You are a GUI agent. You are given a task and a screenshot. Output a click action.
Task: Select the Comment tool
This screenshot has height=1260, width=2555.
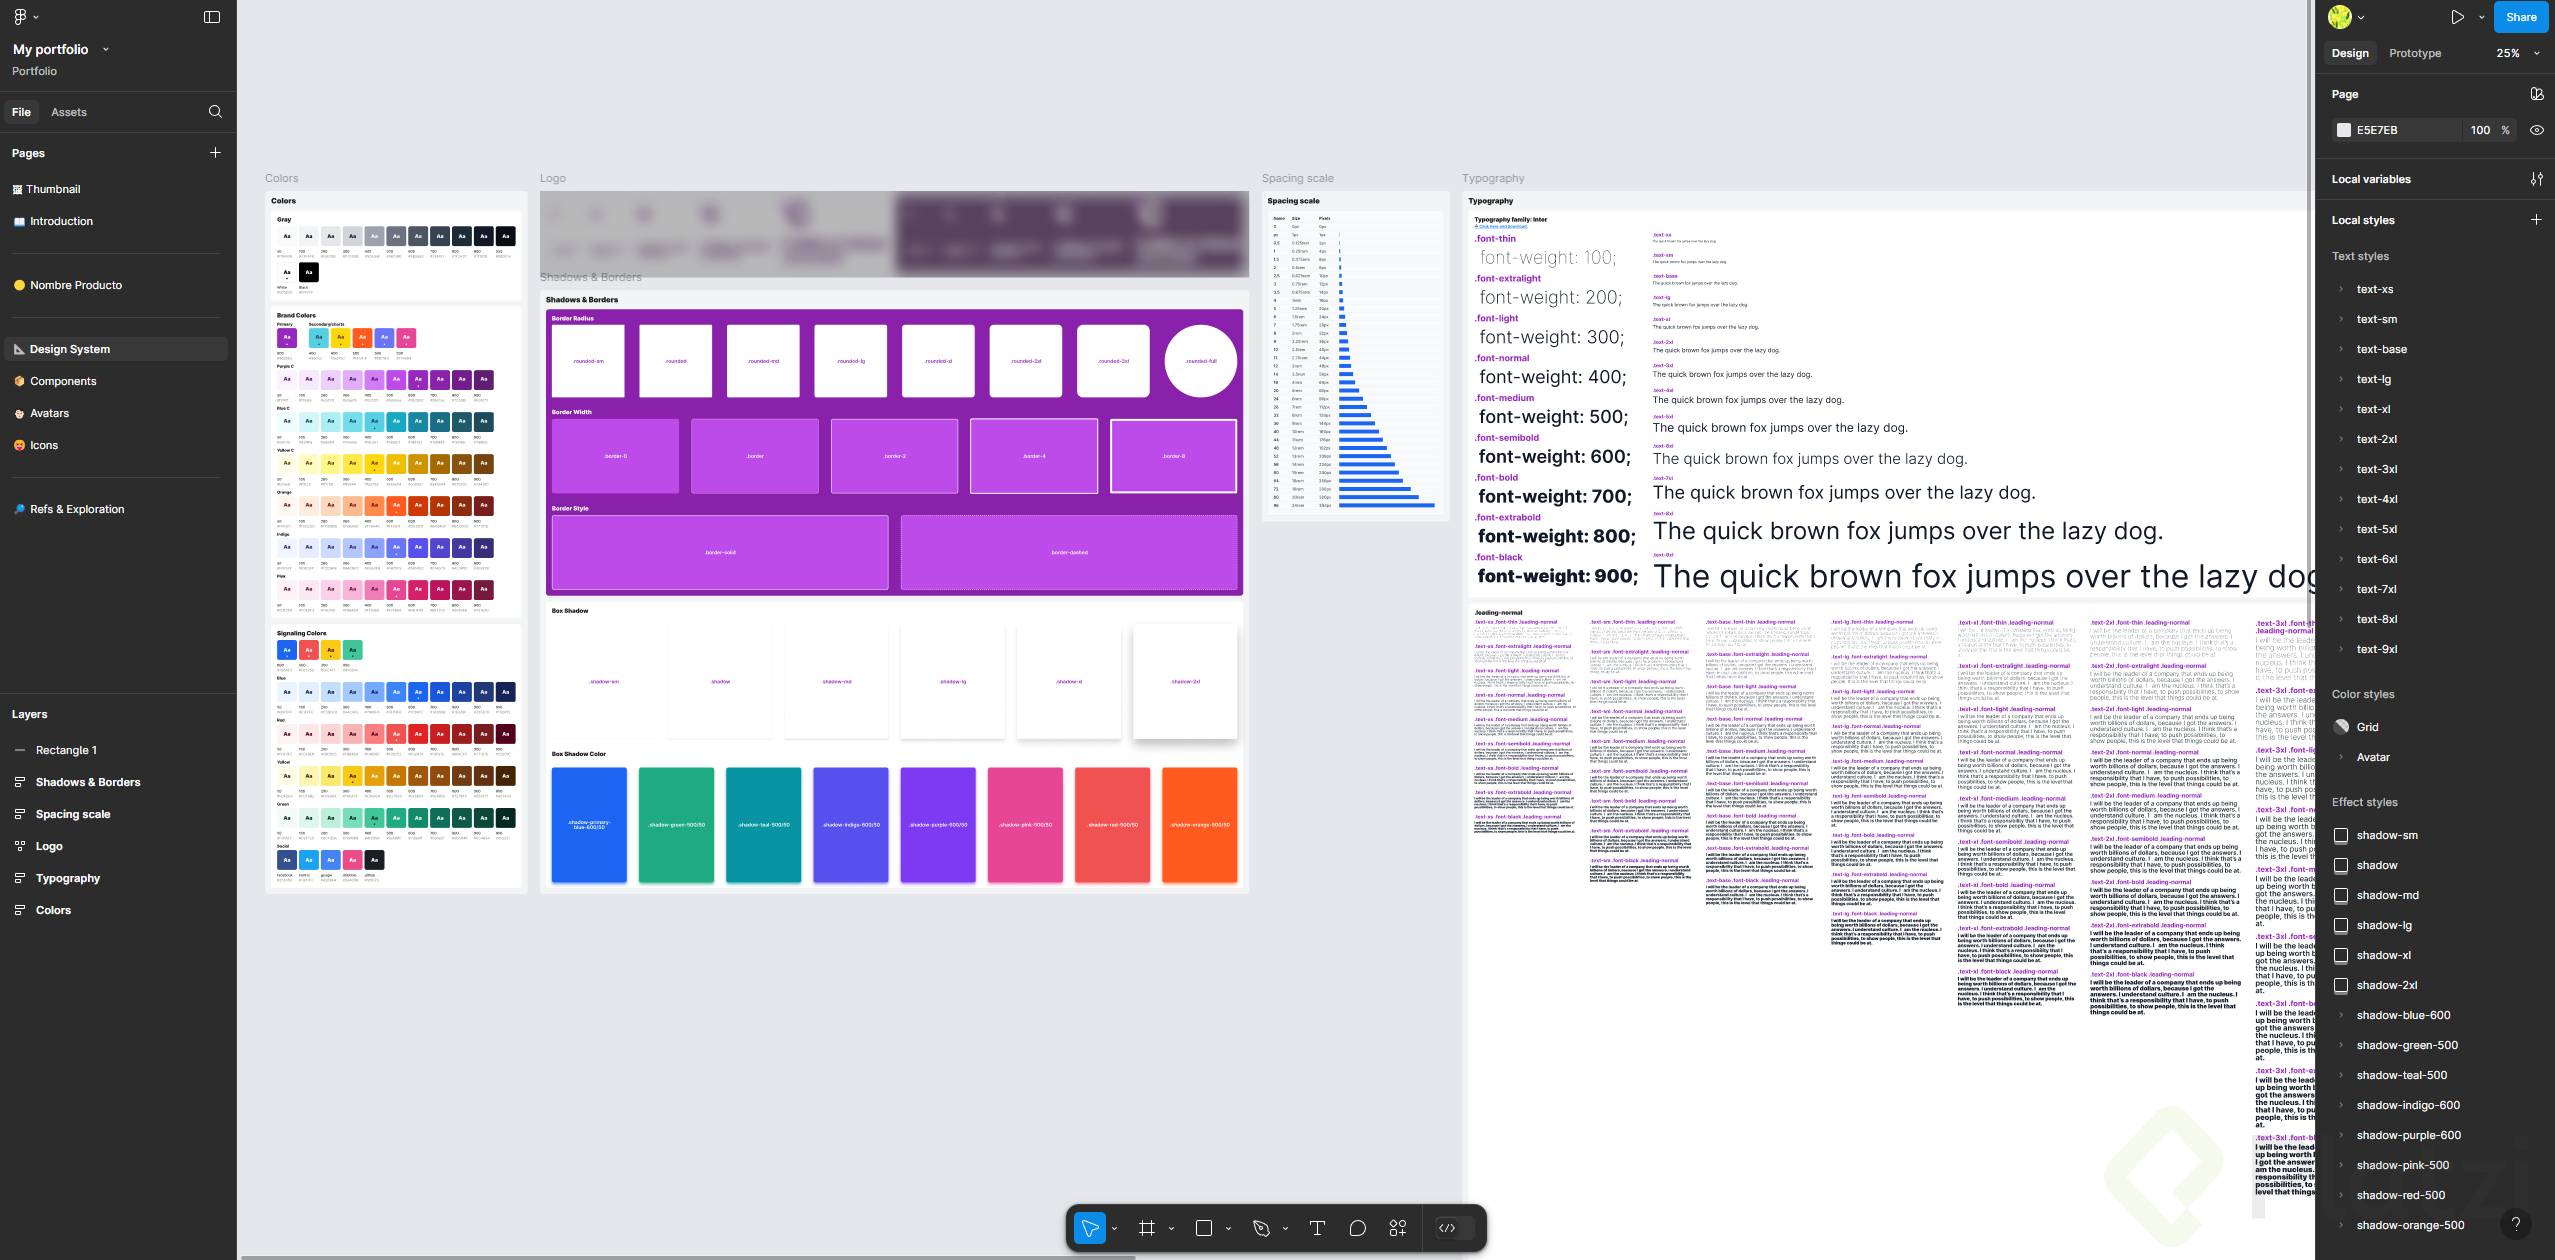click(x=1357, y=1228)
